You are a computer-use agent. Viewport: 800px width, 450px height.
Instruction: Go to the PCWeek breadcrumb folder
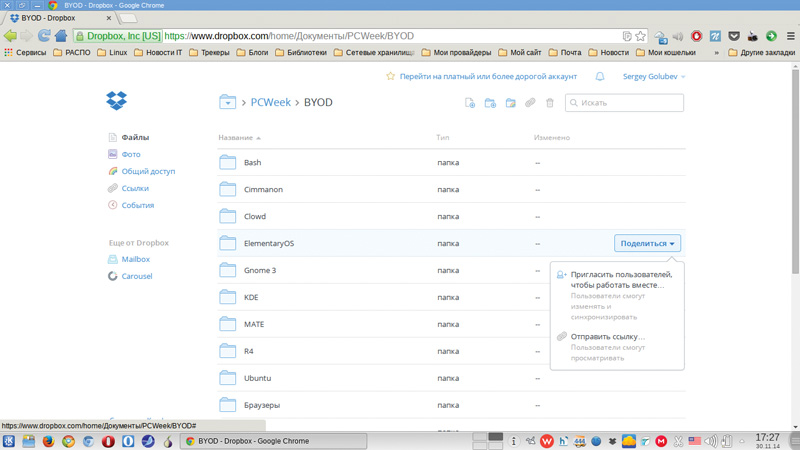[x=270, y=102]
